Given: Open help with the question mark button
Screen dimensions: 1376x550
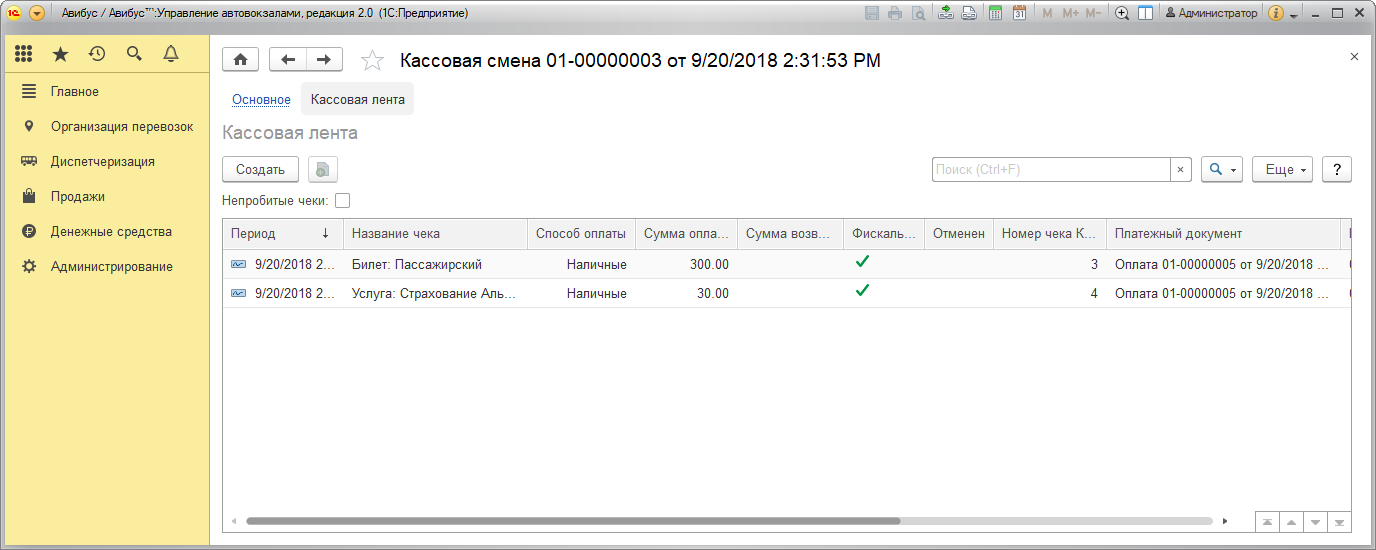Looking at the screenshot, I should 1337,170.
